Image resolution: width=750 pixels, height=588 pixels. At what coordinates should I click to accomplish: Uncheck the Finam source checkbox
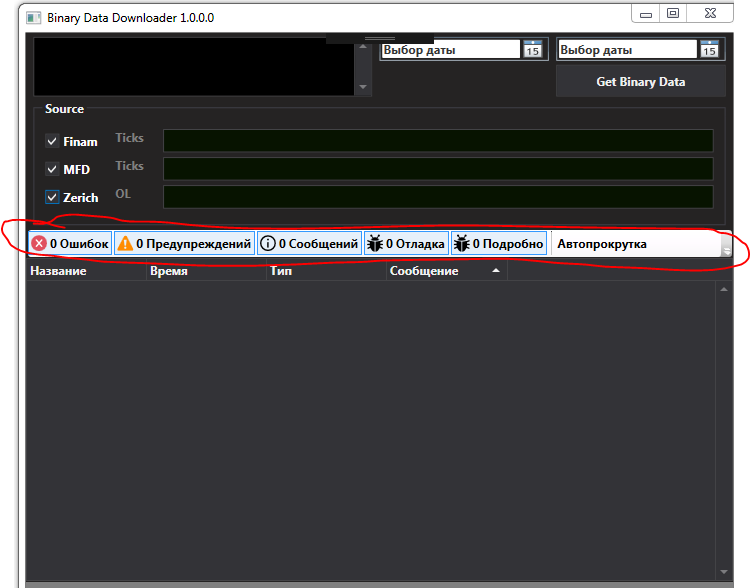[x=53, y=142]
